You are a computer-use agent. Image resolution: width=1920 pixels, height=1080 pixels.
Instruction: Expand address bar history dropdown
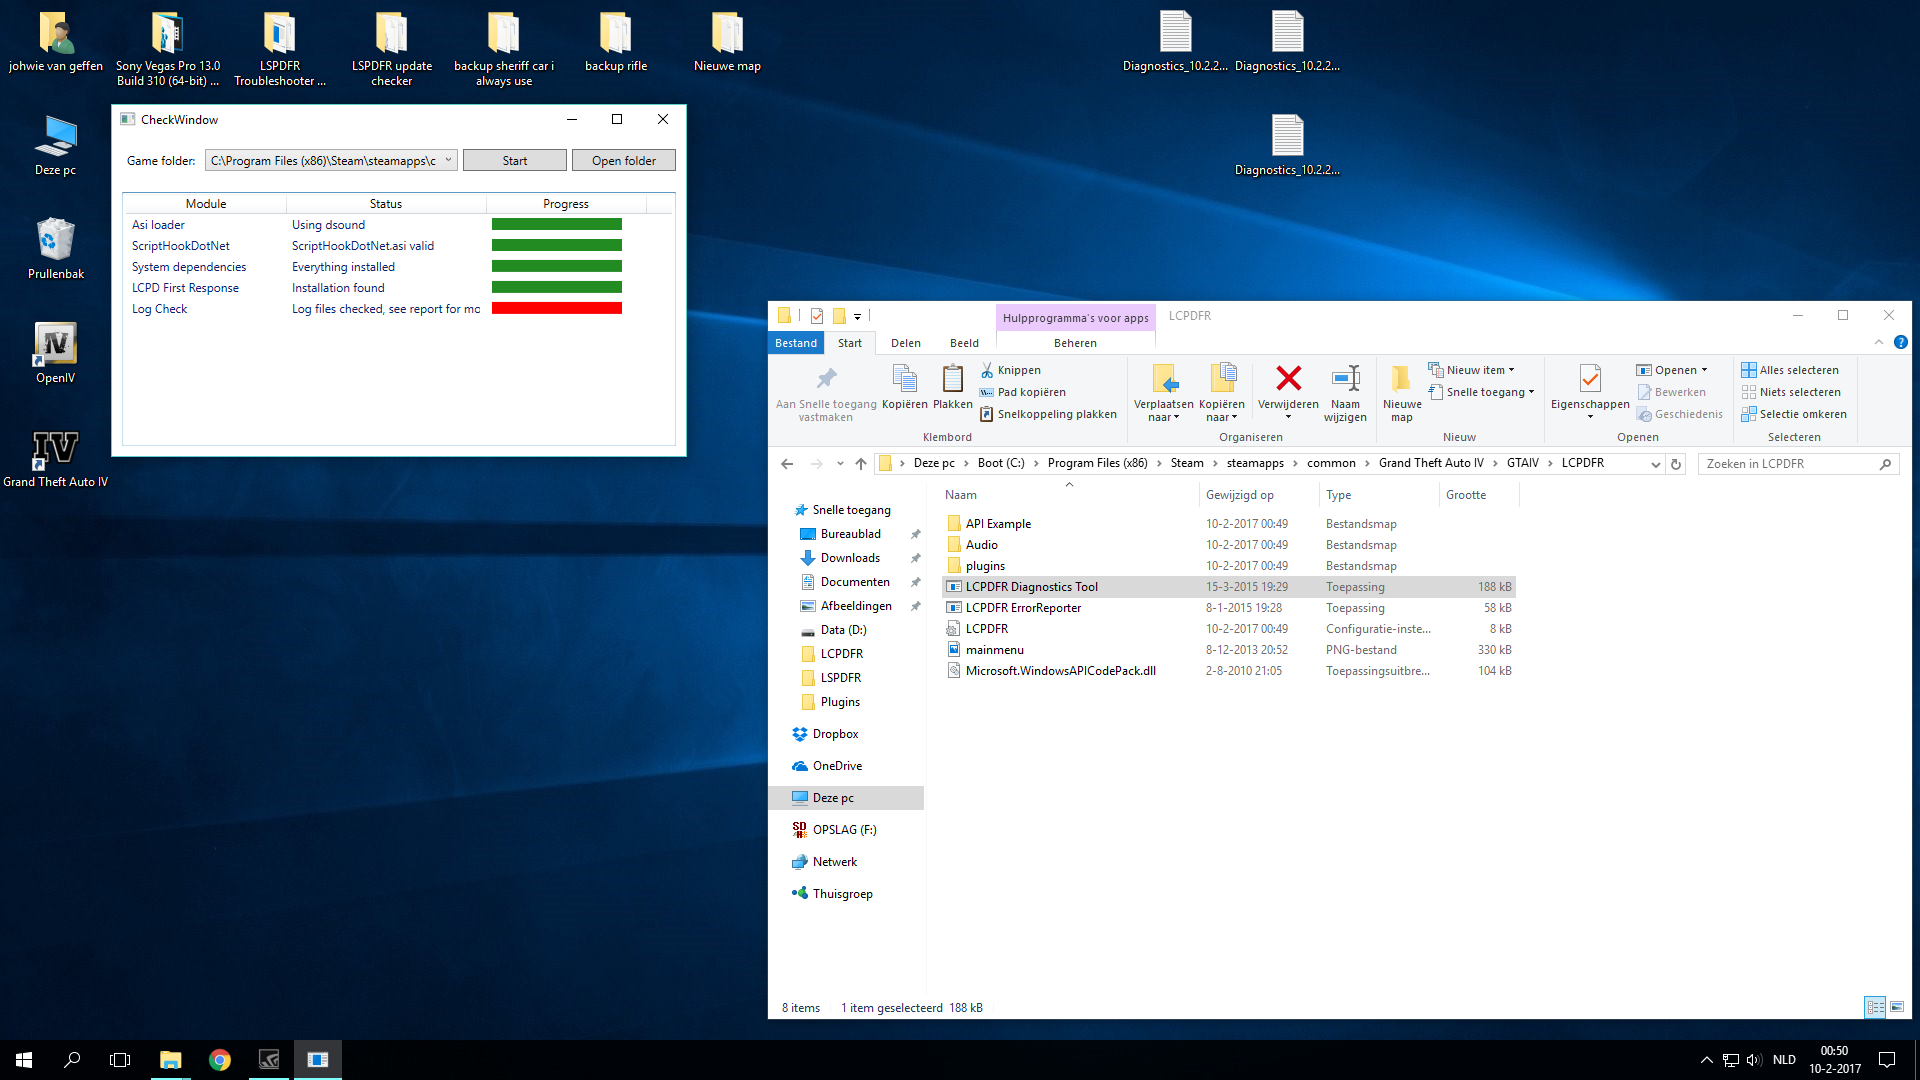pyautogui.click(x=1655, y=464)
